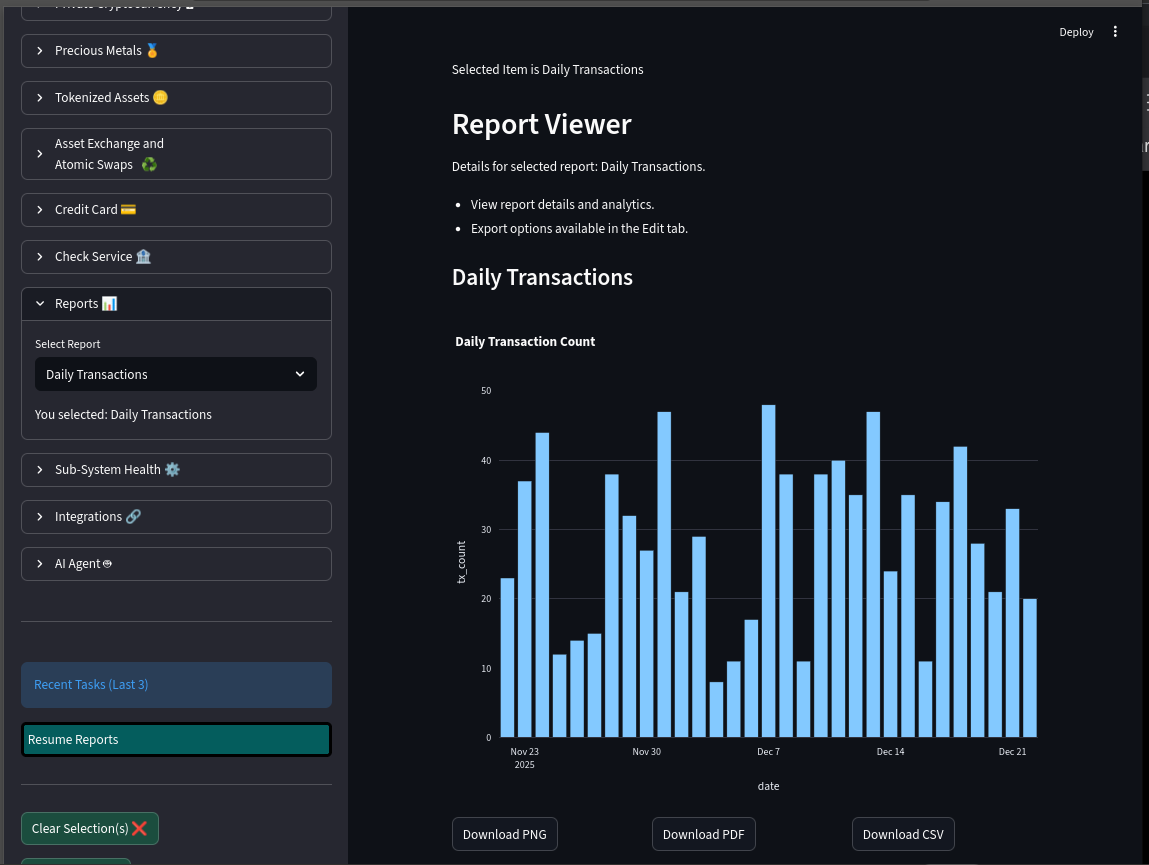
Task: Expand the Sub-System Health section
Action: point(176,470)
